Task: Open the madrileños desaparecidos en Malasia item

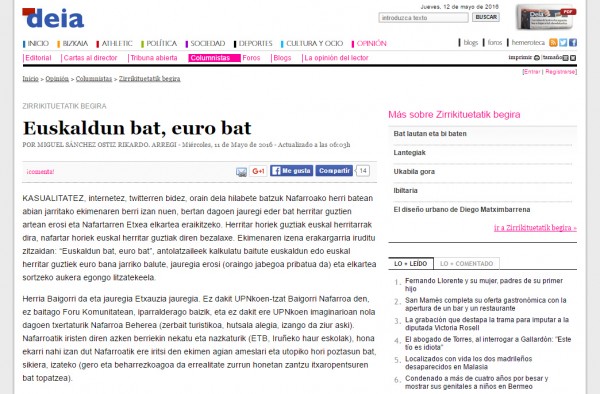Action: point(468,363)
